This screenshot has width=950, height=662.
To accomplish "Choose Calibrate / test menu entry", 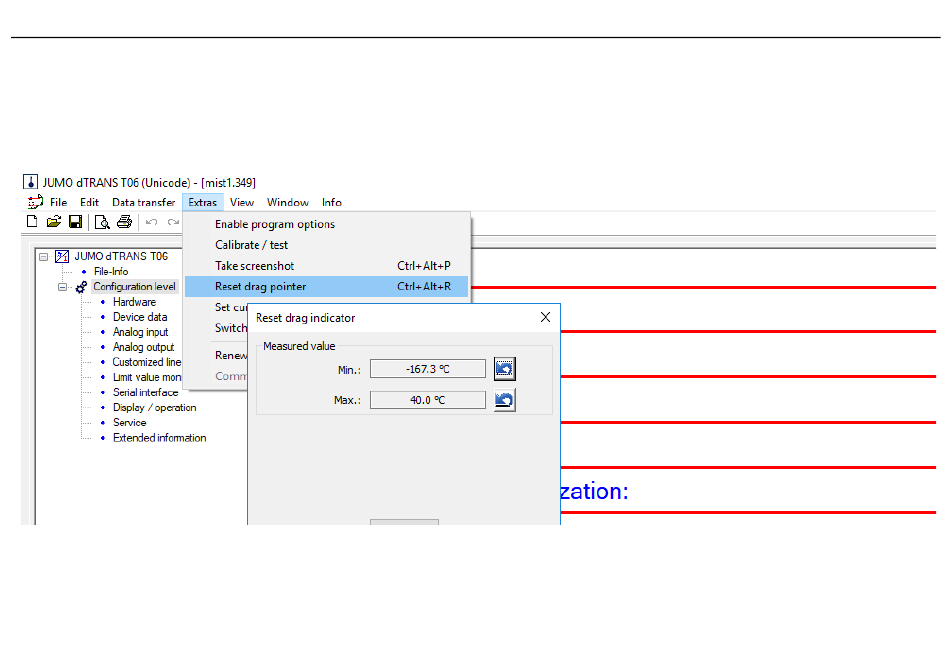I will click(x=327, y=245).
